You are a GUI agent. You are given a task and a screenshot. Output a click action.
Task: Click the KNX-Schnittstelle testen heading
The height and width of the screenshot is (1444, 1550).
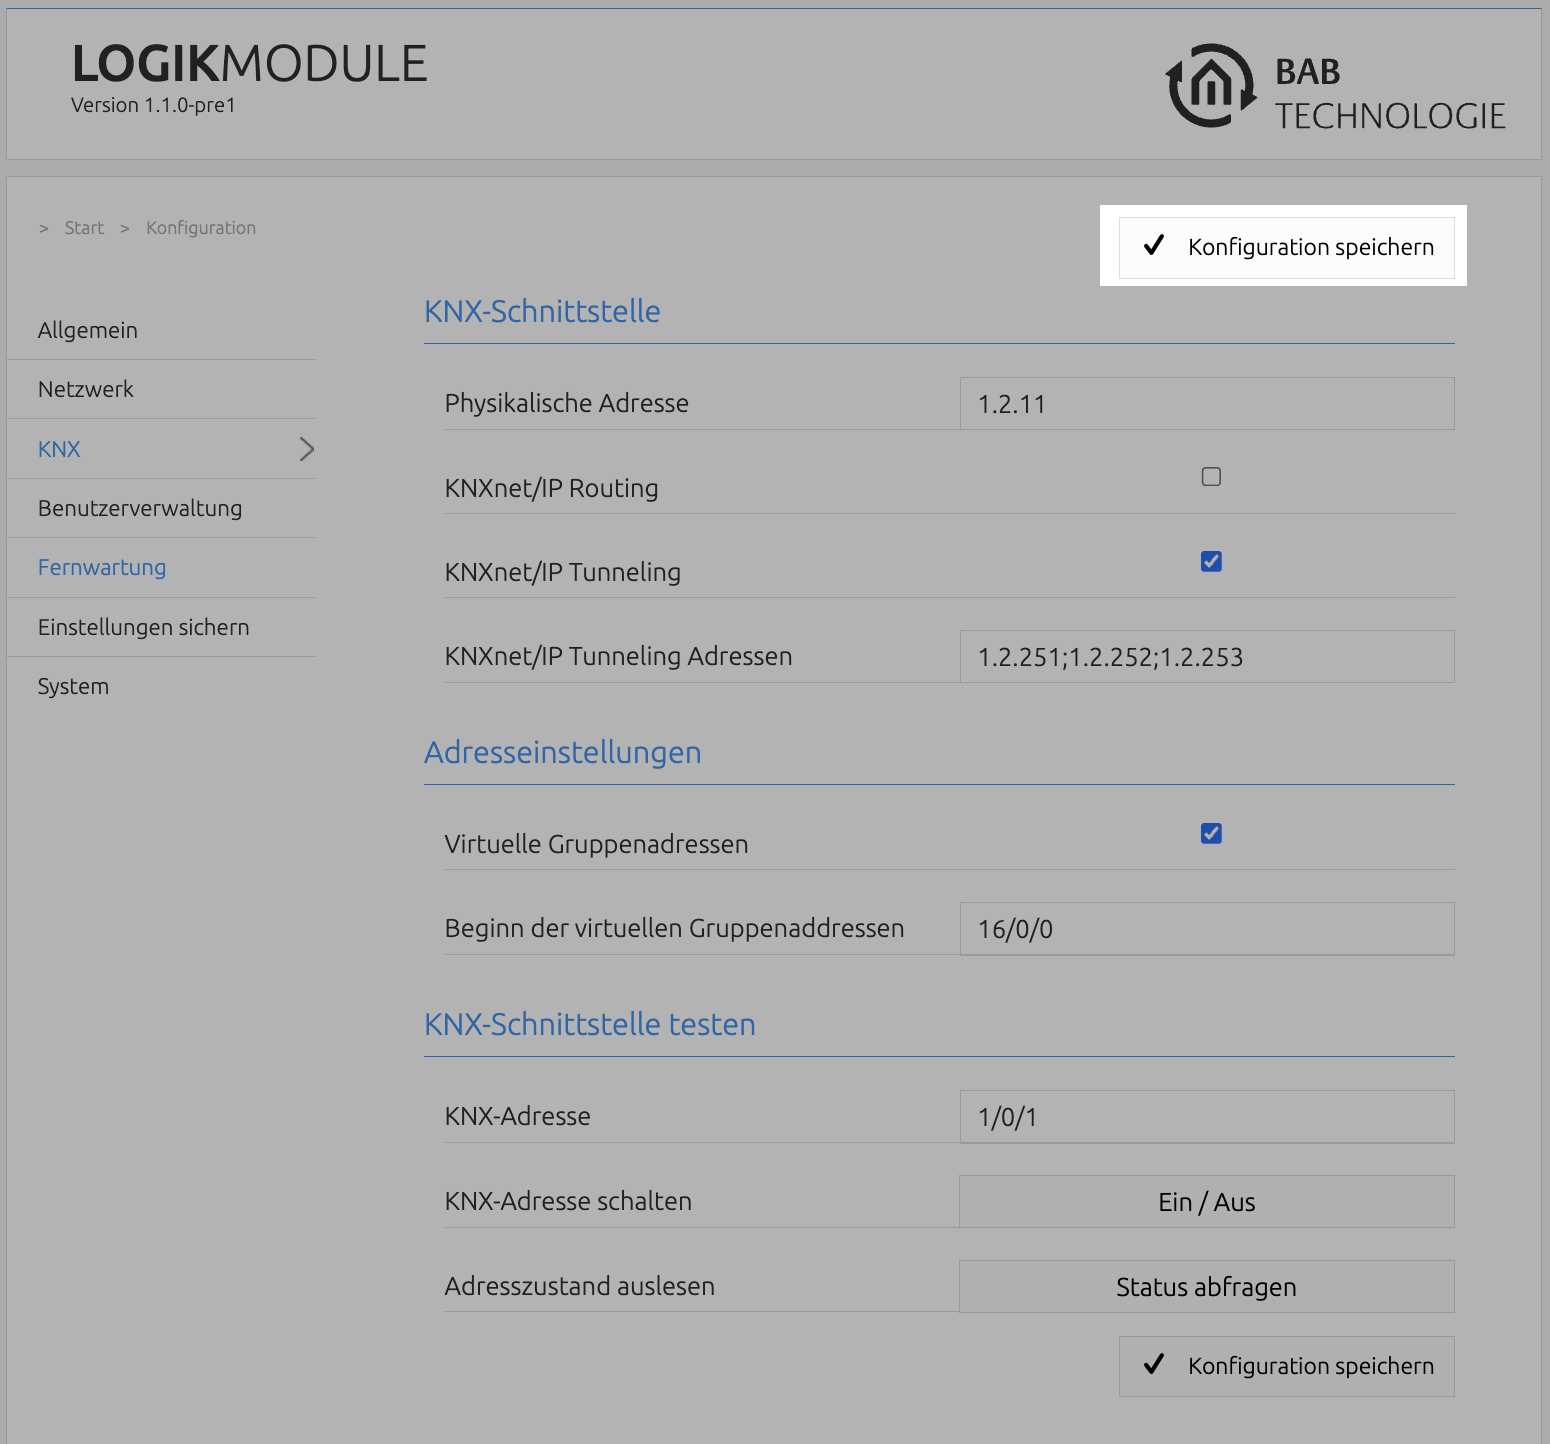tap(590, 1024)
